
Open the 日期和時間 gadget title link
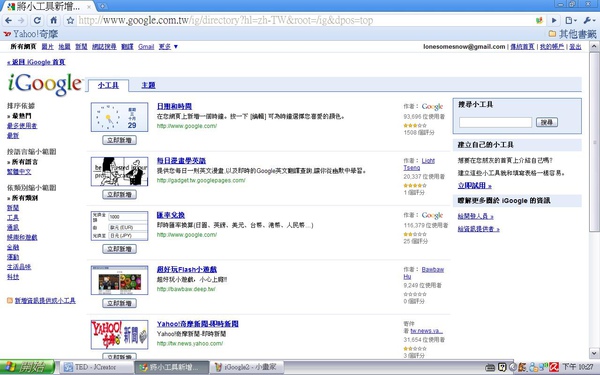click(174, 106)
